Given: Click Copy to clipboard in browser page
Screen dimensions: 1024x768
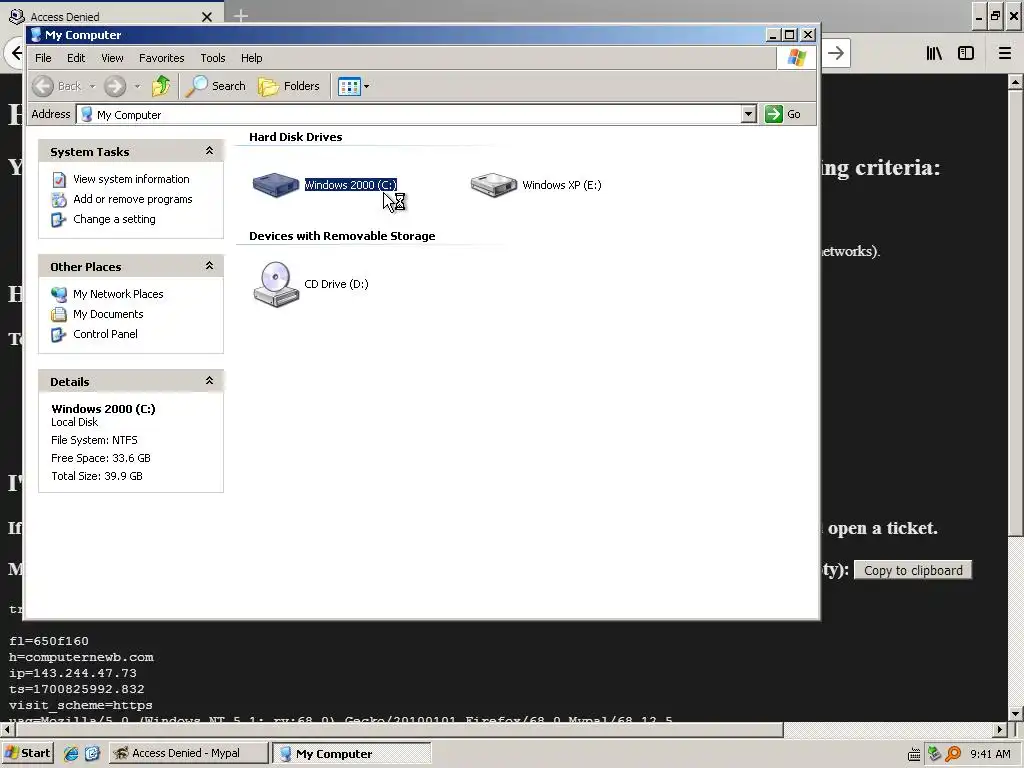Looking at the screenshot, I should 913,570.
